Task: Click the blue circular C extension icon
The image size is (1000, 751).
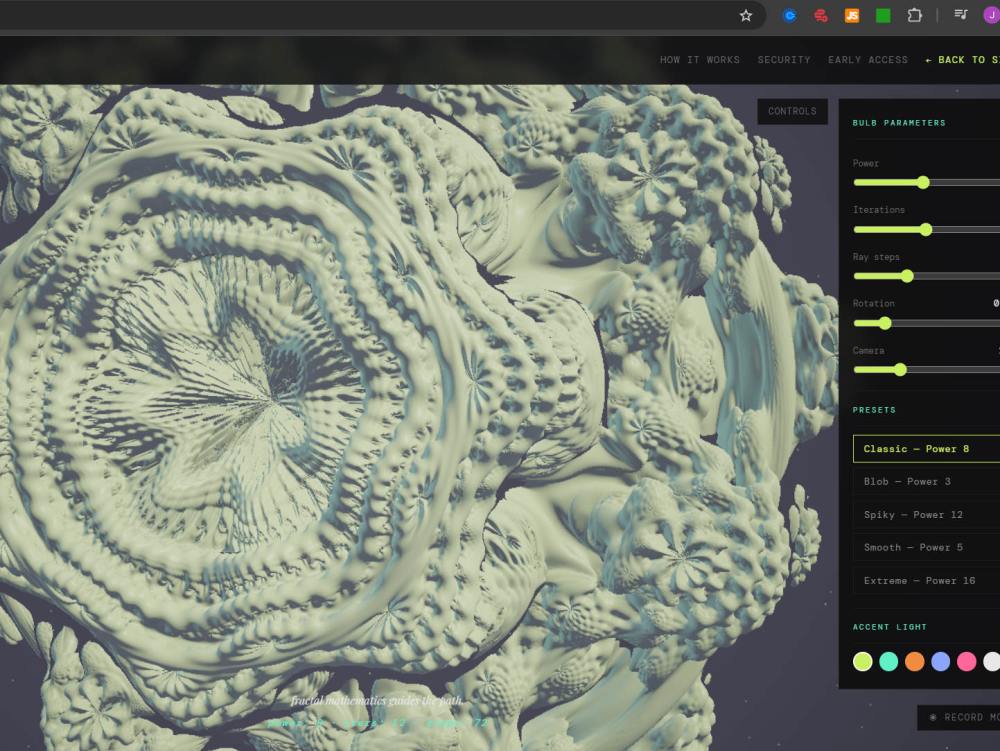Action: click(789, 15)
